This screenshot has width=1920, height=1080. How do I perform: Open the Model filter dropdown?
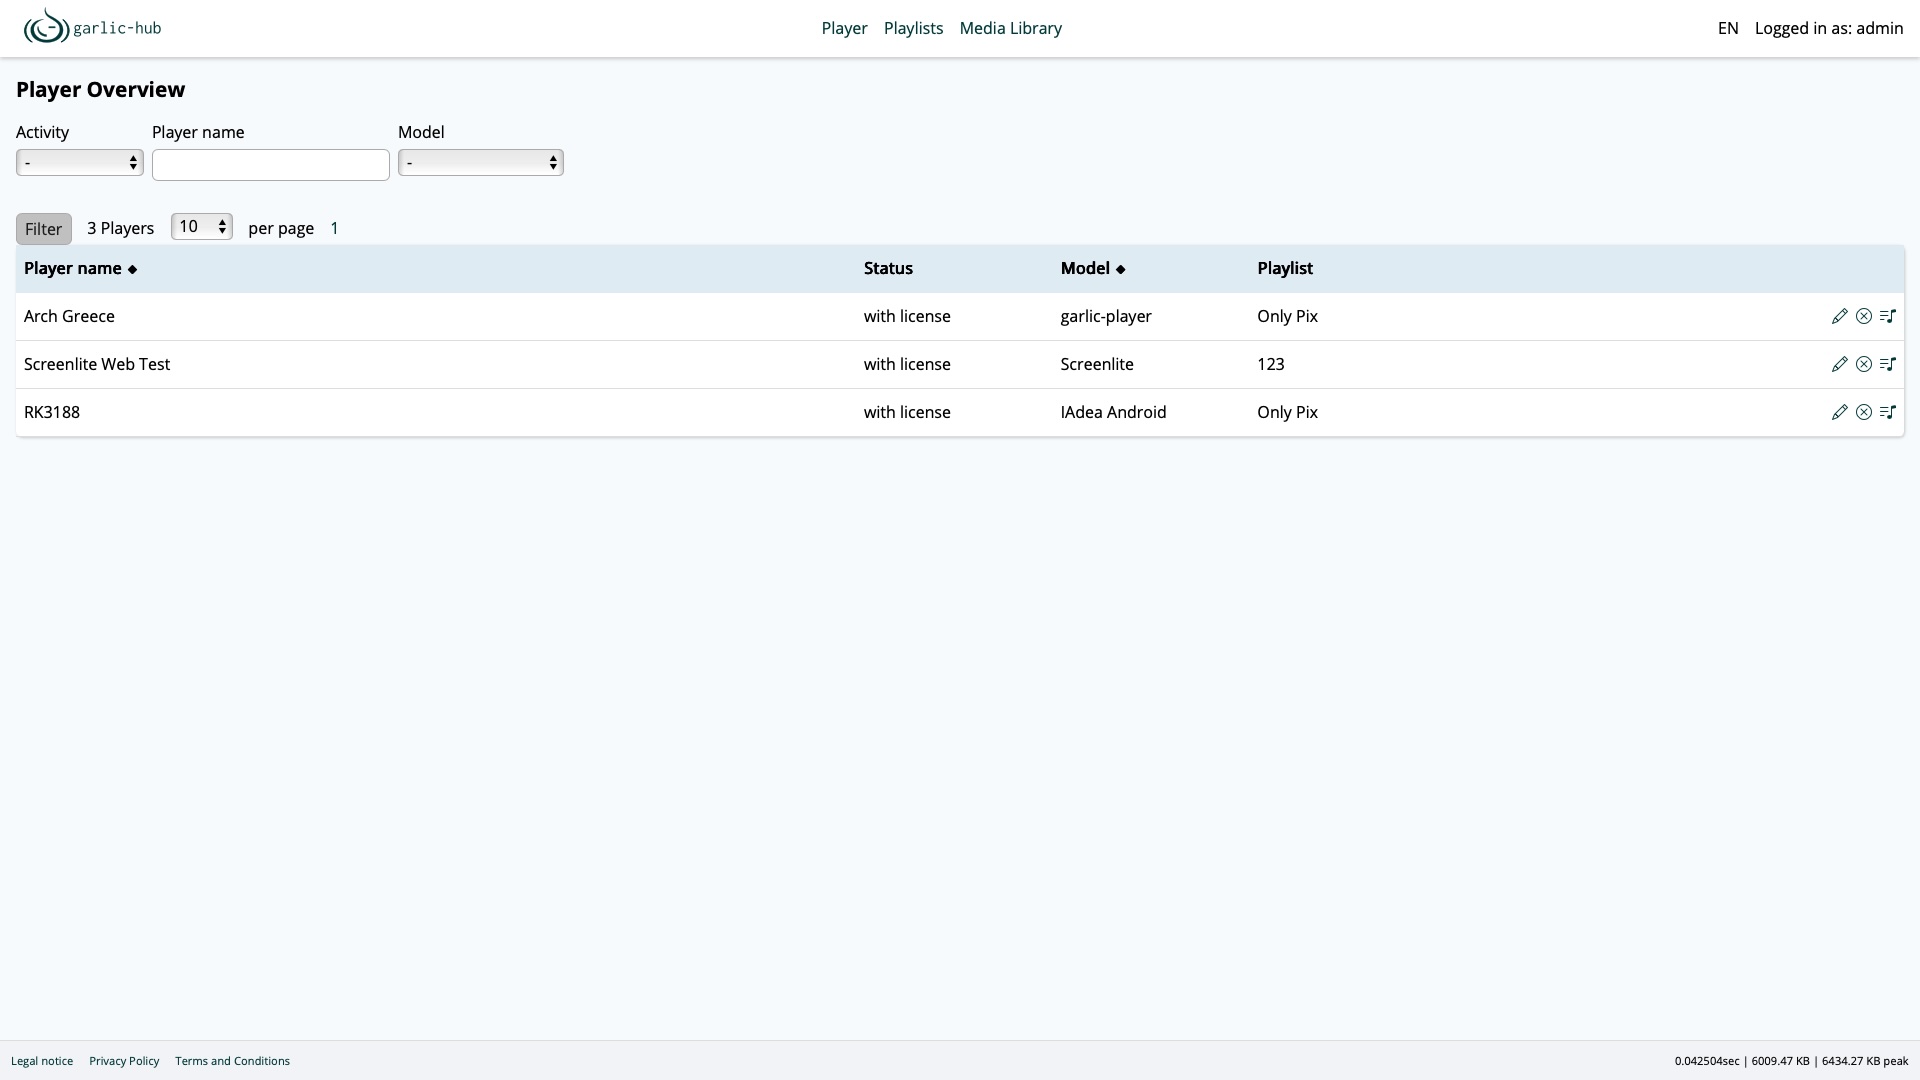[481, 162]
